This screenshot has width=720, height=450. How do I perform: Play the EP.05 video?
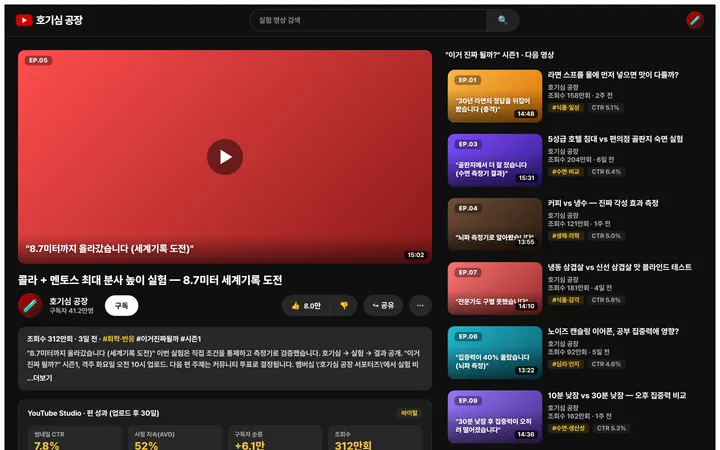tap(225, 157)
